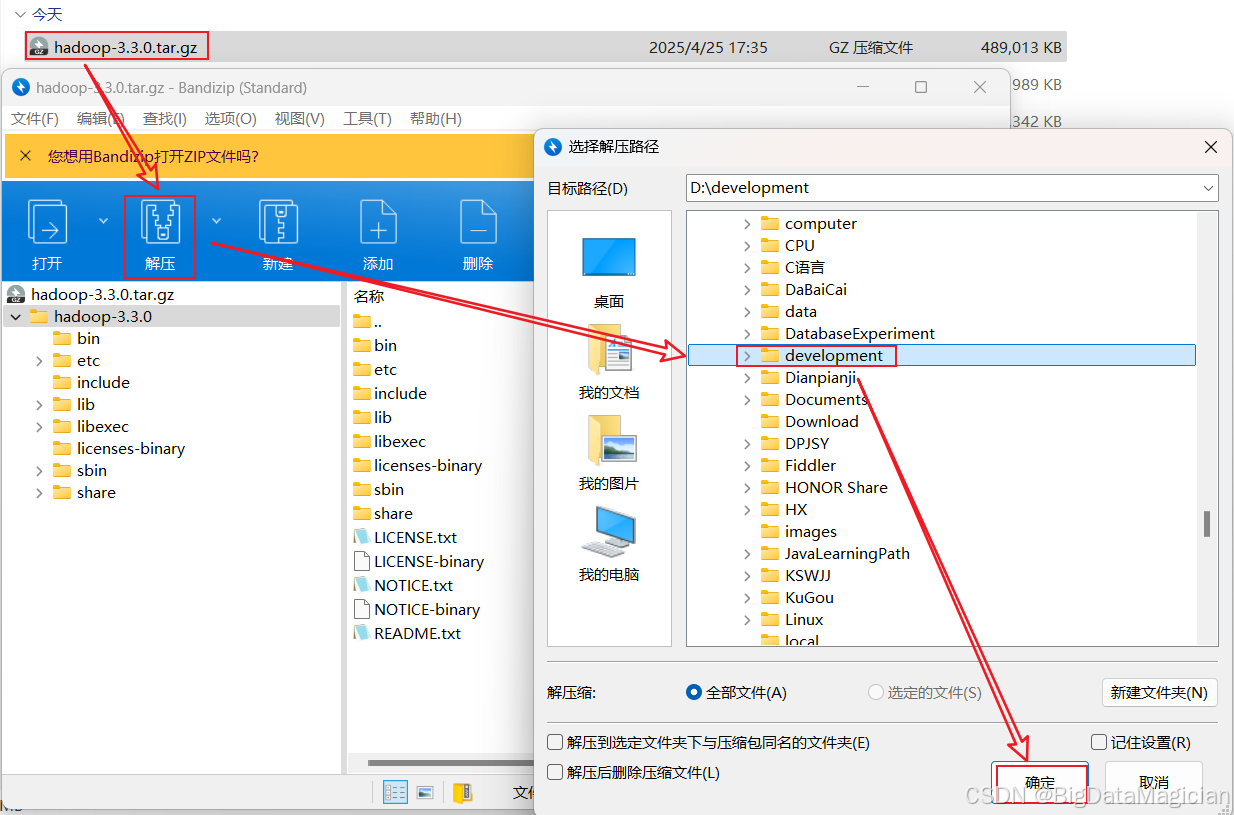Select the HONOR Share folder
This screenshot has height=815, width=1234.
pyautogui.click(x=836, y=488)
